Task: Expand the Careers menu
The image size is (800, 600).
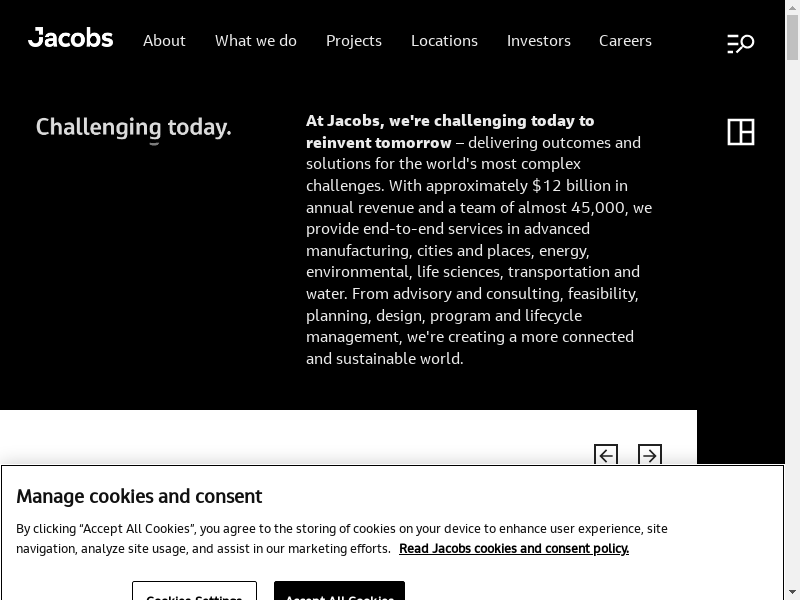Action: [625, 41]
